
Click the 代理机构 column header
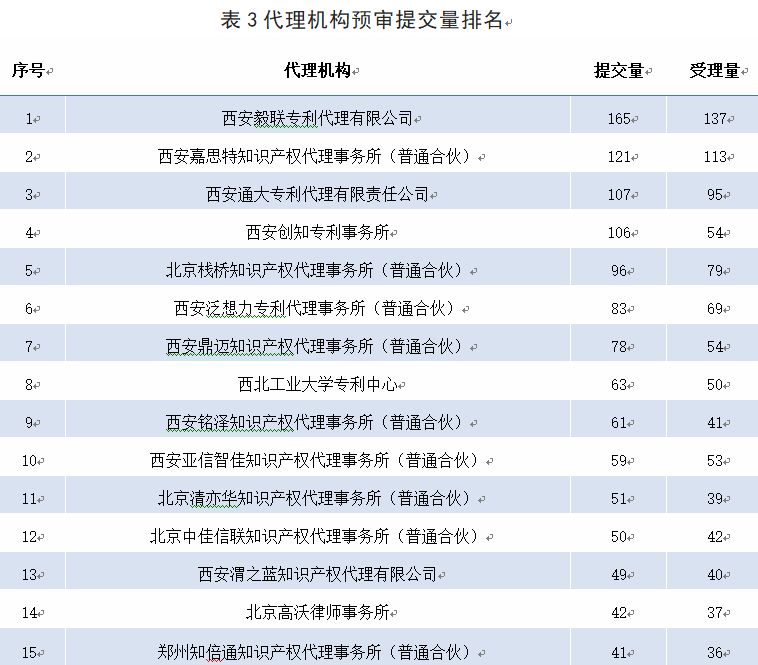(x=317, y=71)
